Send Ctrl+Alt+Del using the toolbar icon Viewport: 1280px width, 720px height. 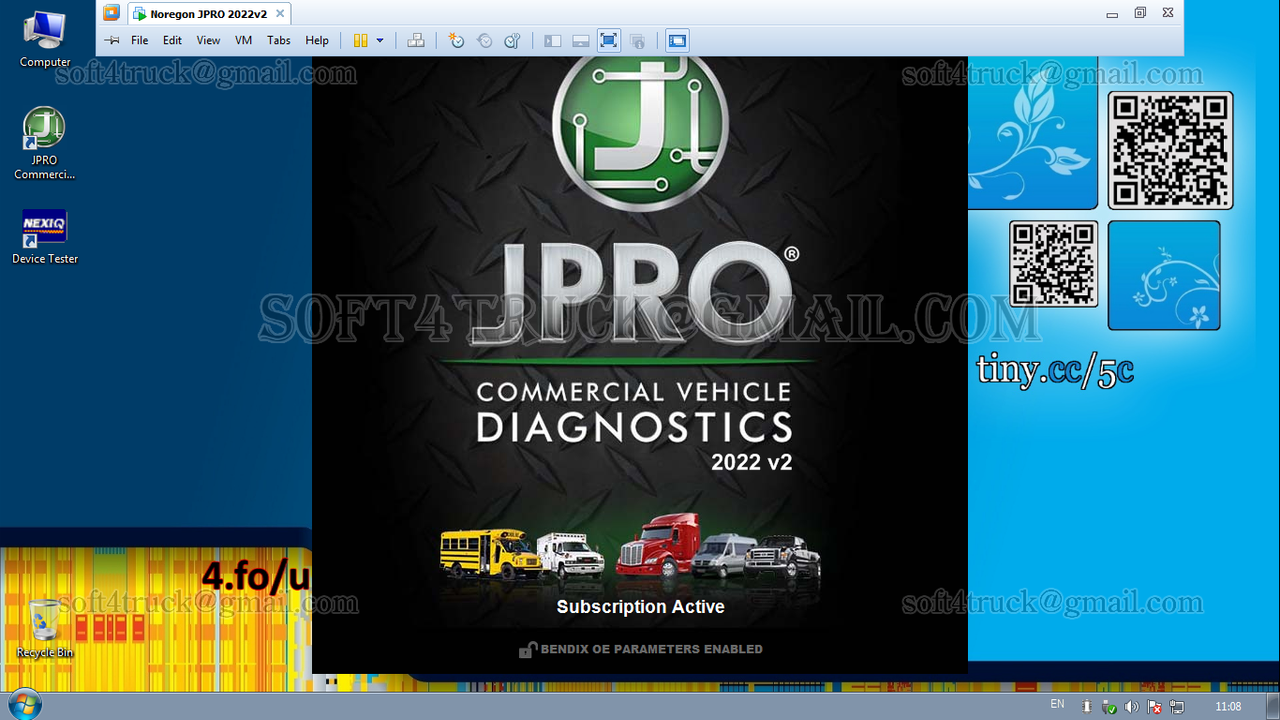[416, 40]
